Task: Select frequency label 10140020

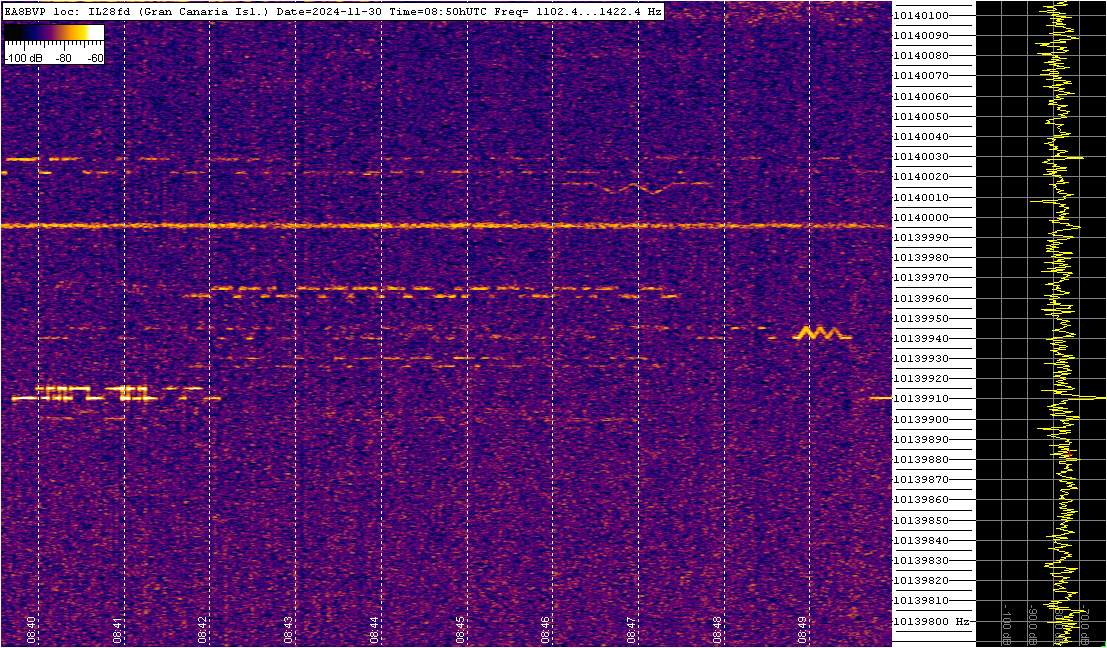Action: tap(921, 177)
